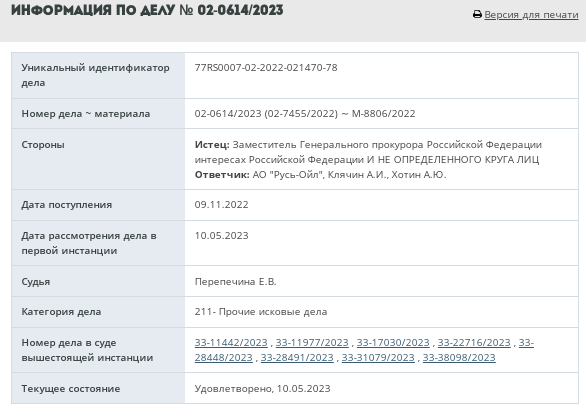Screen dimensions: 586x407
Task: Click the category value 211- Прочие исковые дела
Action: tap(261, 312)
